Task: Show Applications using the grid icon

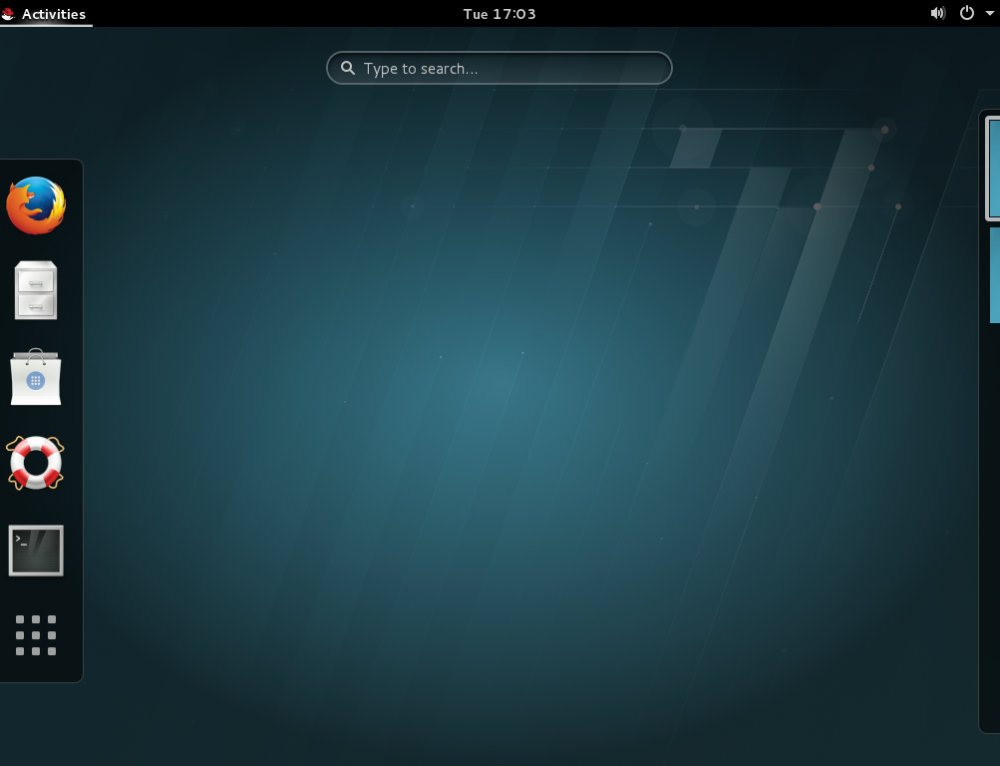Action: coord(36,635)
